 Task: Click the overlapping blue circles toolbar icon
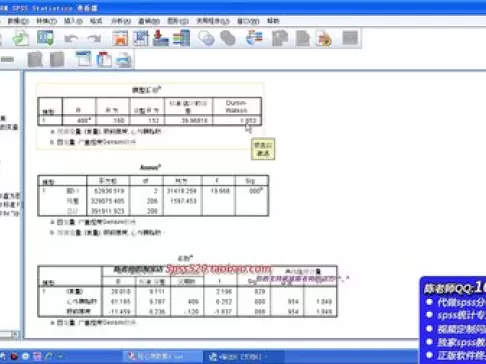(206, 38)
